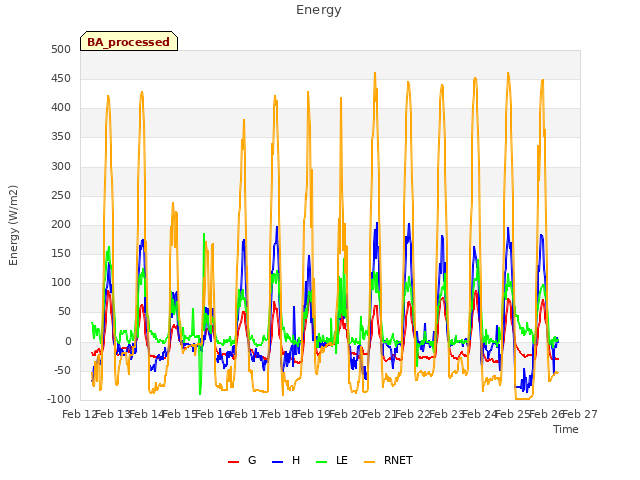Click the BA_processed annotation label
The height and width of the screenshot is (480, 640).
(x=129, y=41)
